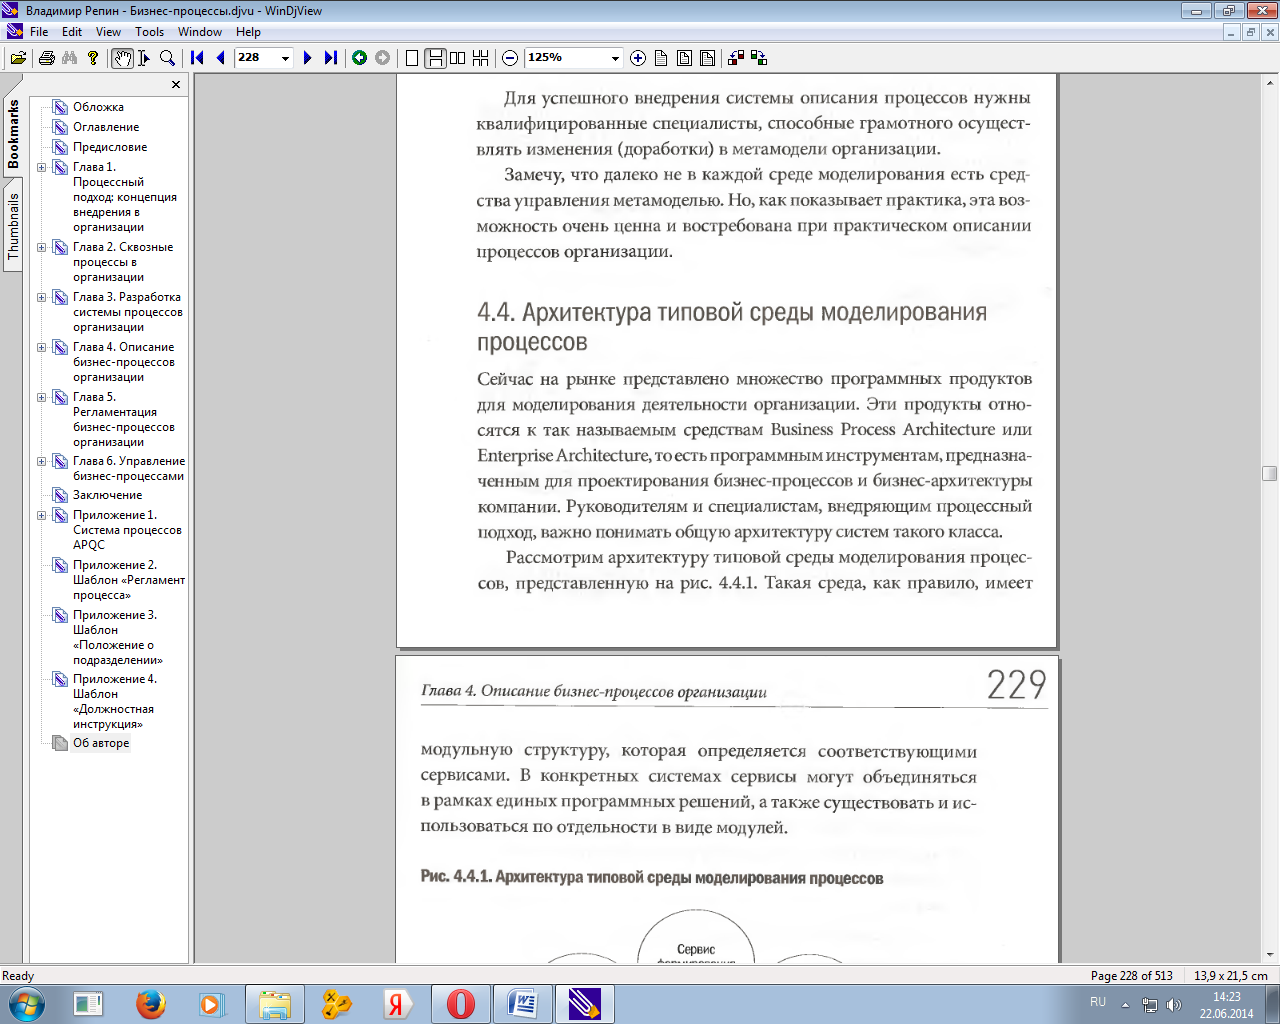Click the Fit Width page icon
This screenshot has width=1280, height=1024.
pyautogui.click(x=685, y=58)
